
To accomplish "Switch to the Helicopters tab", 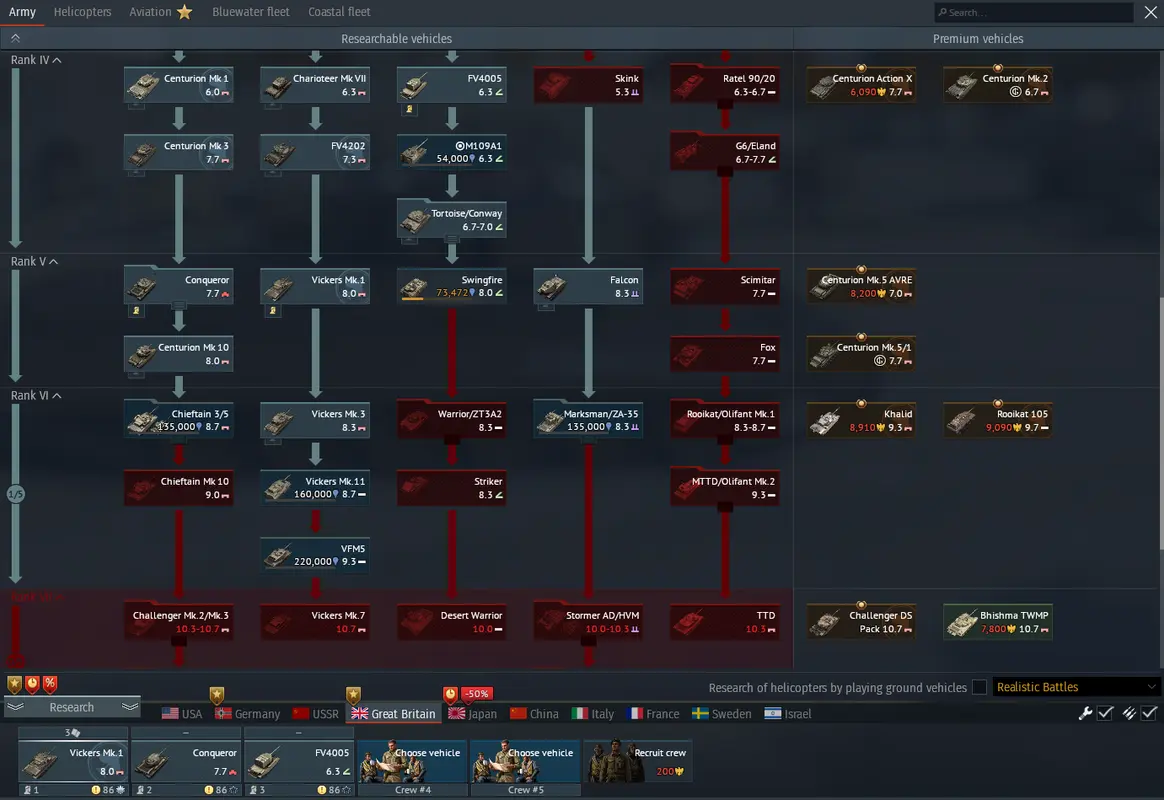I will coord(83,12).
